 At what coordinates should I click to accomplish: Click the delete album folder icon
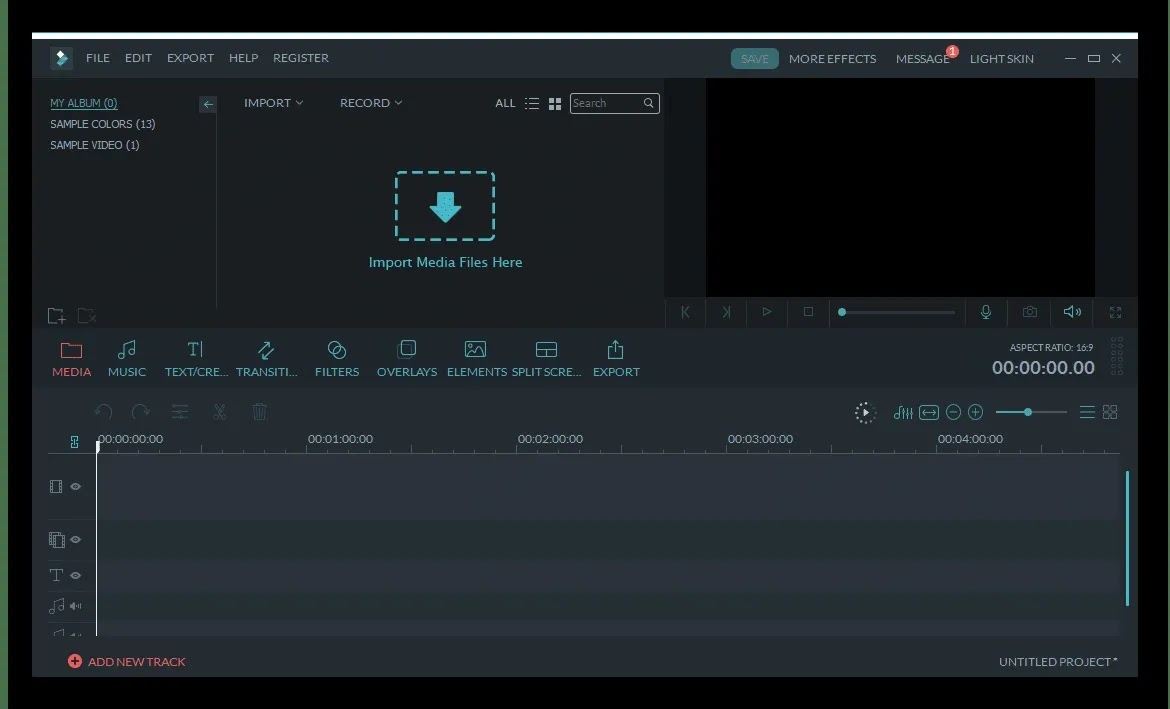coord(87,316)
